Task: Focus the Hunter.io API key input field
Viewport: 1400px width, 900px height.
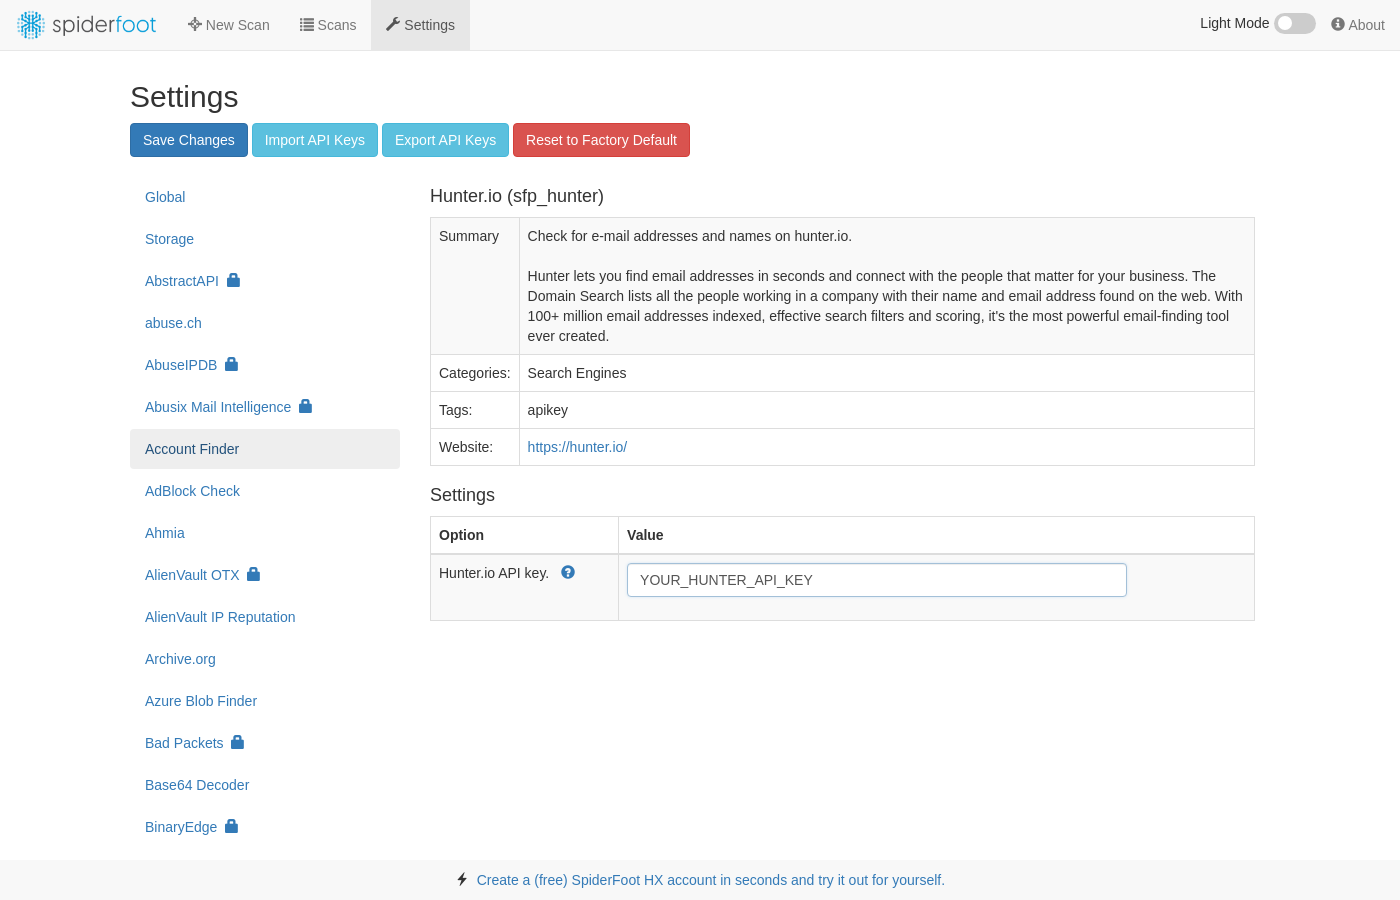Action: click(x=877, y=580)
